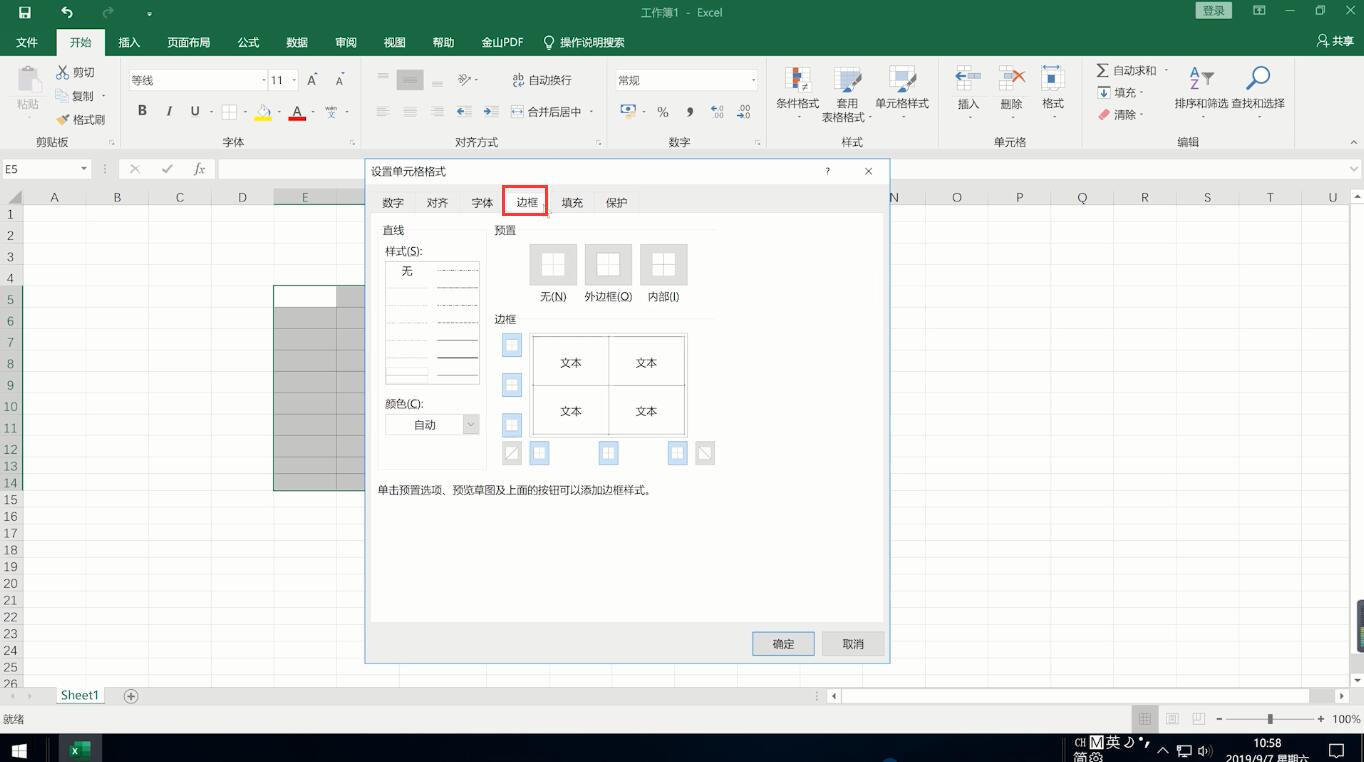Click the Save icon in the title bar

point(24,12)
